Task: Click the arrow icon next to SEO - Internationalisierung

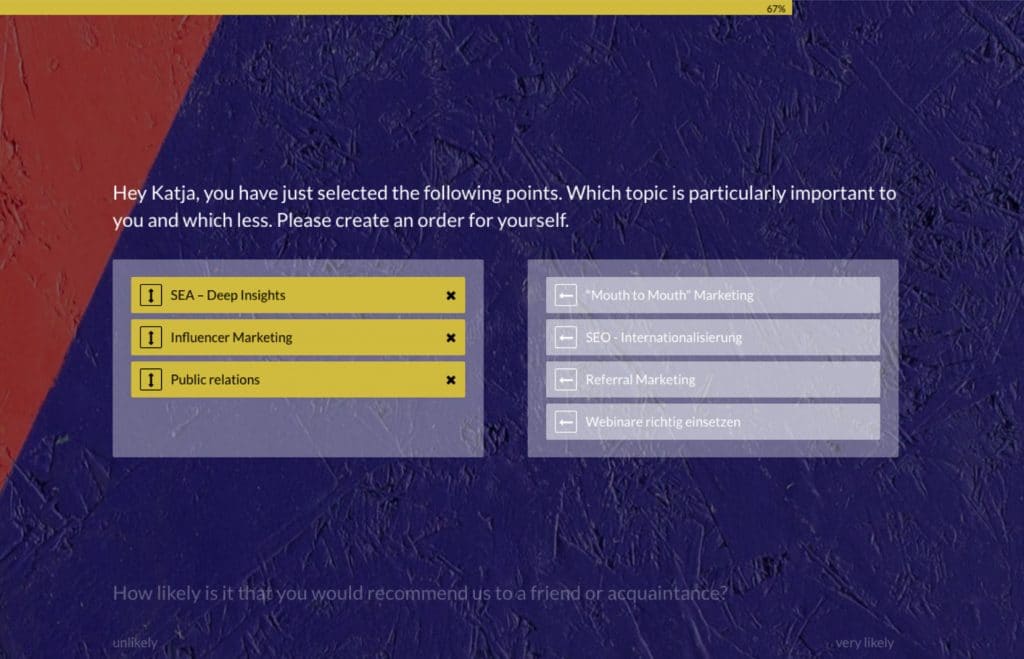Action: tap(567, 337)
